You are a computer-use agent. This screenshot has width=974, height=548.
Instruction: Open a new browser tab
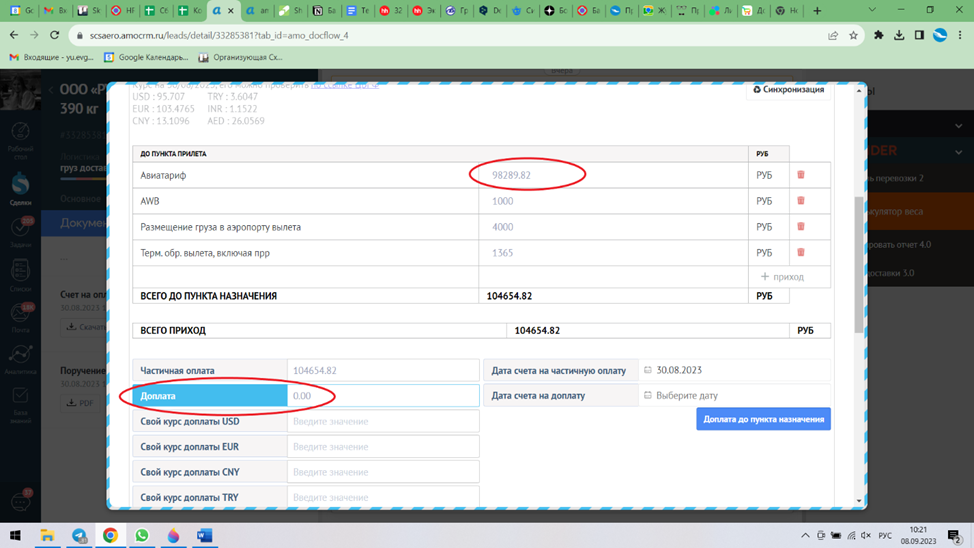pos(817,11)
